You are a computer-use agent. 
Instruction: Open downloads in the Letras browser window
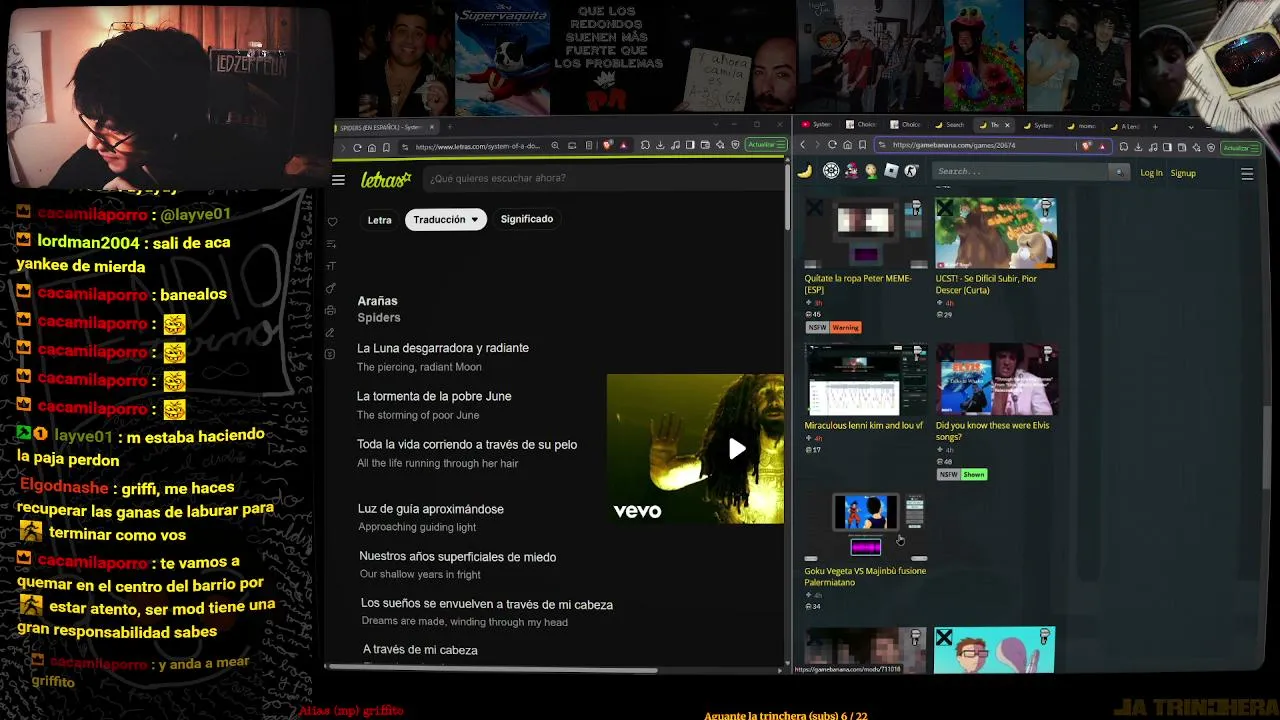coord(660,146)
